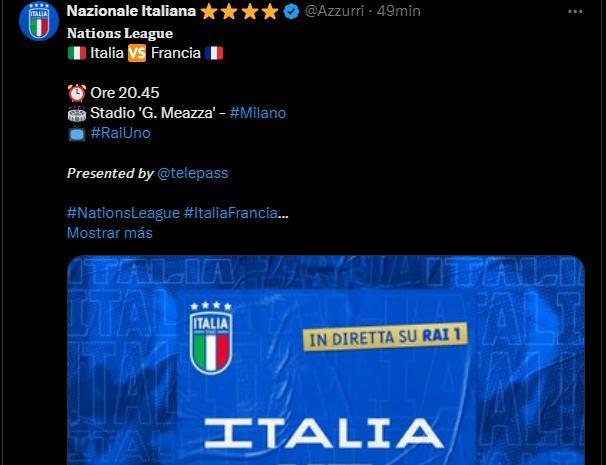Click the orange VS emoji
The image size is (606, 465).
(x=137, y=53)
